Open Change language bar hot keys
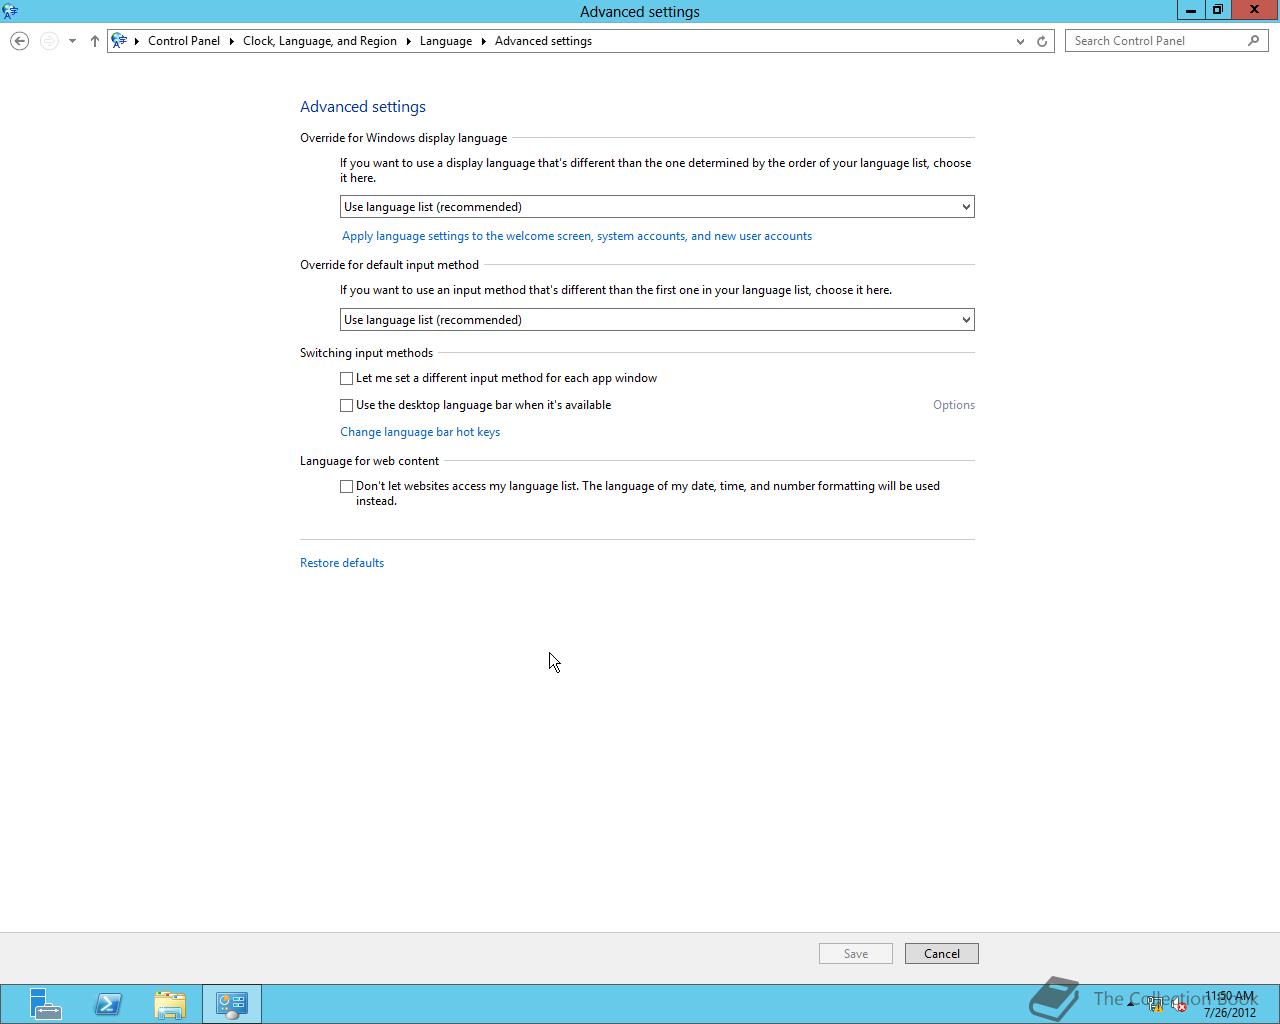The image size is (1280, 1024). tap(420, 432)
